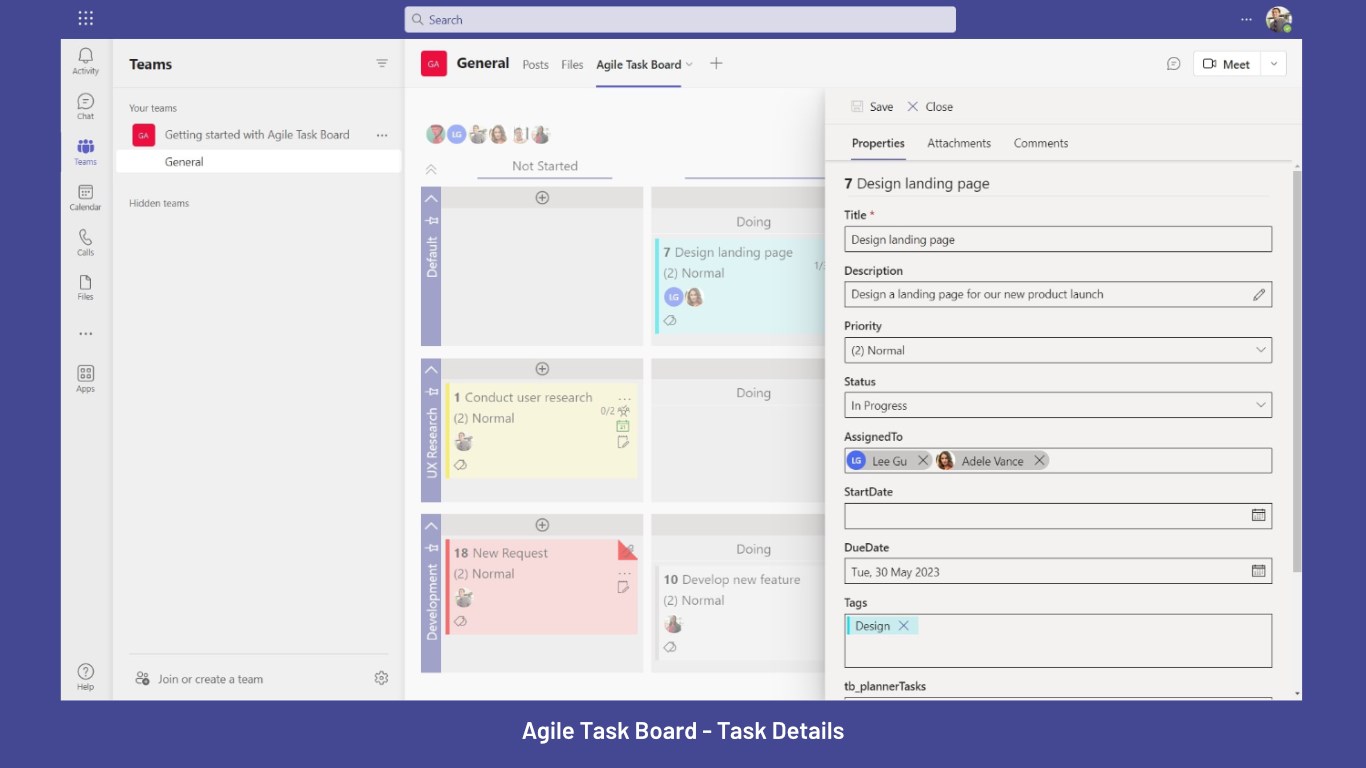This screenshot has width=1366, height=768.
Task: Switch to the Files tab in channel
Action: (572, 65)
